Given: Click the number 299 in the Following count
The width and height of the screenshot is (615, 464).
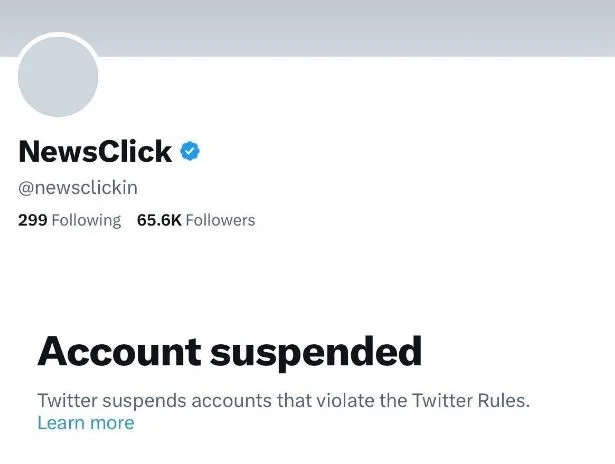Looking at the screenshot, I should click(33, 220).
